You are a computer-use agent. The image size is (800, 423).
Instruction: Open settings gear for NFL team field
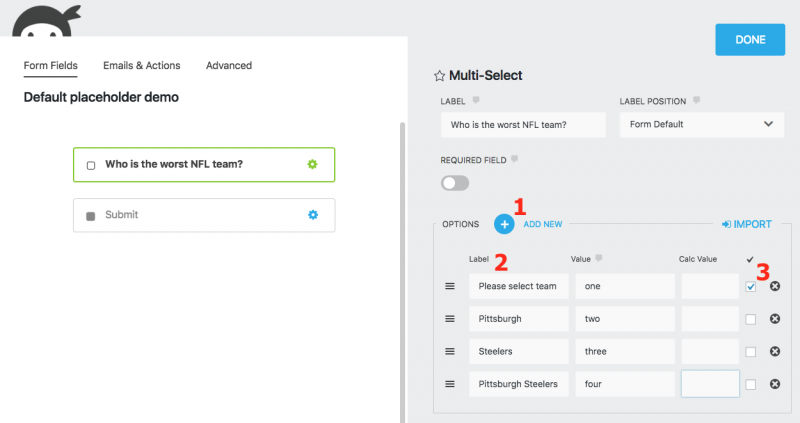click(312, 164)
